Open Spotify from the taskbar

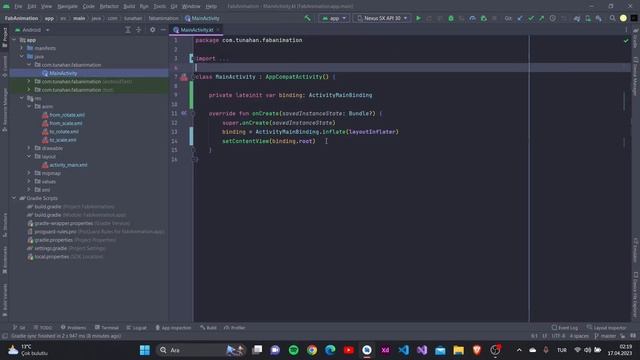click(x=293, y=350)
